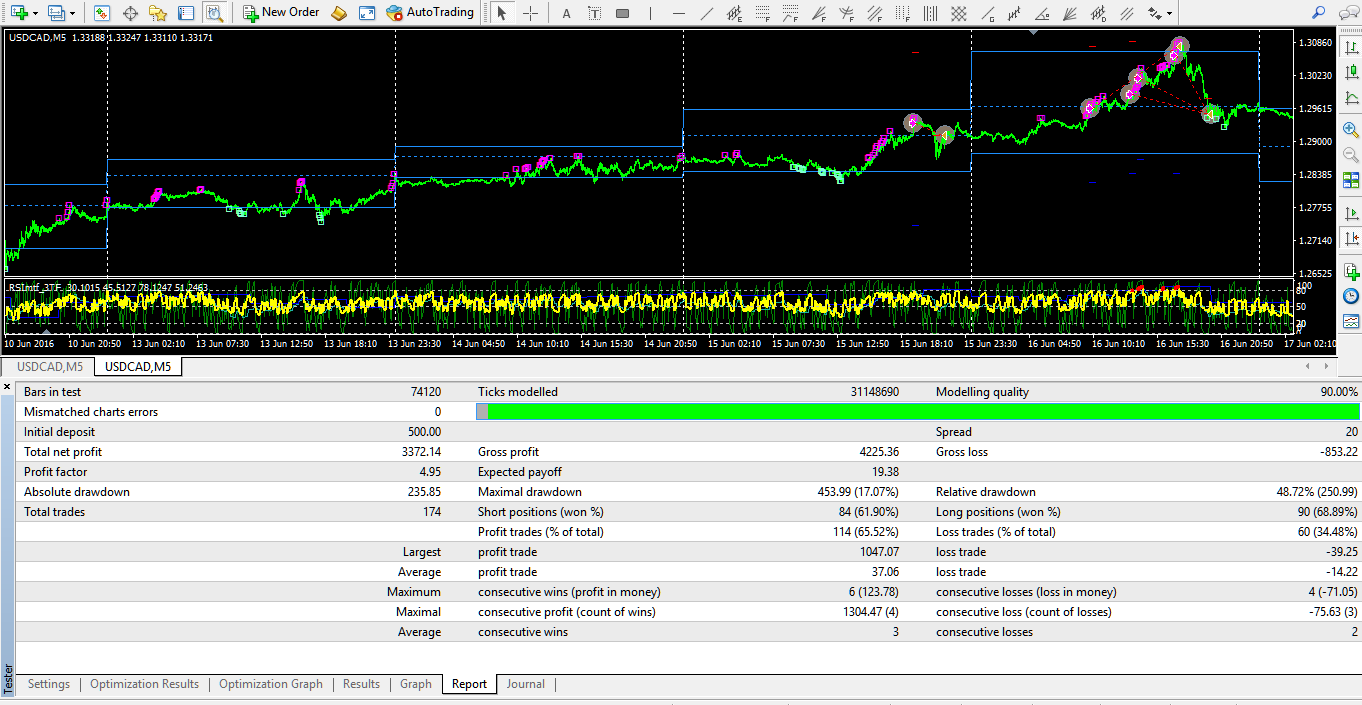Select the Fibonacci Fan tool
This screenshot has height=705, width=1362.
pyautogui.click(x=818, y=13)
